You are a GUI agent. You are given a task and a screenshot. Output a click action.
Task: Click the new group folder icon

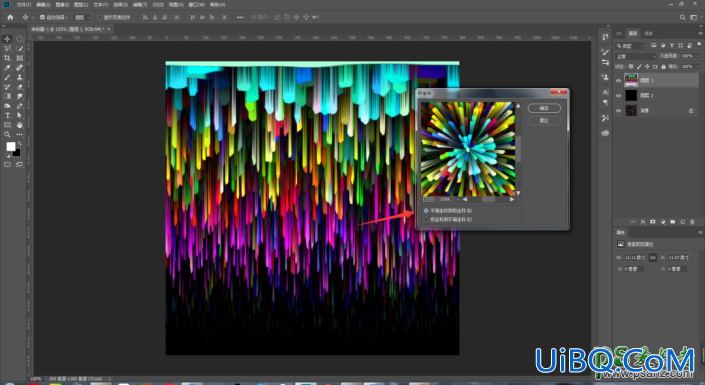click(673, 222)
